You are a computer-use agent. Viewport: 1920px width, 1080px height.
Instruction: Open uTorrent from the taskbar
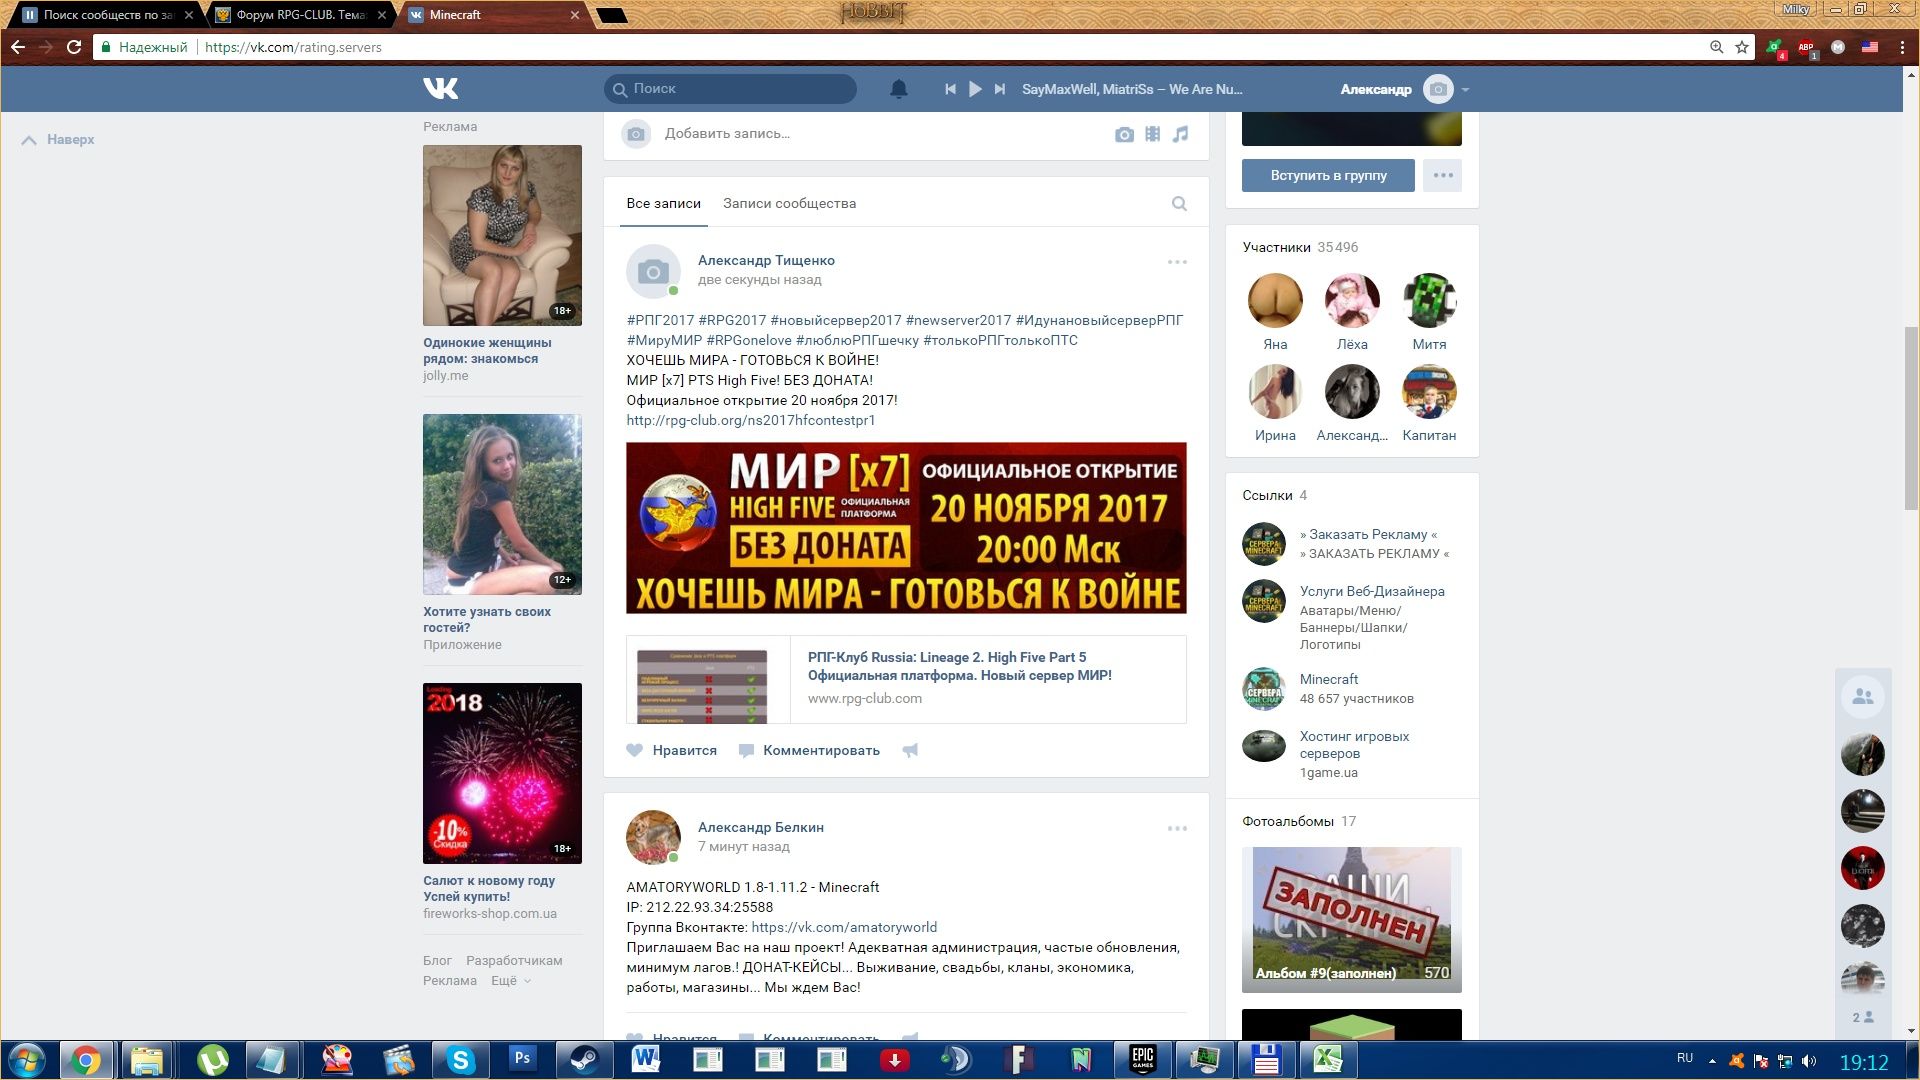tap(212, 1060)
